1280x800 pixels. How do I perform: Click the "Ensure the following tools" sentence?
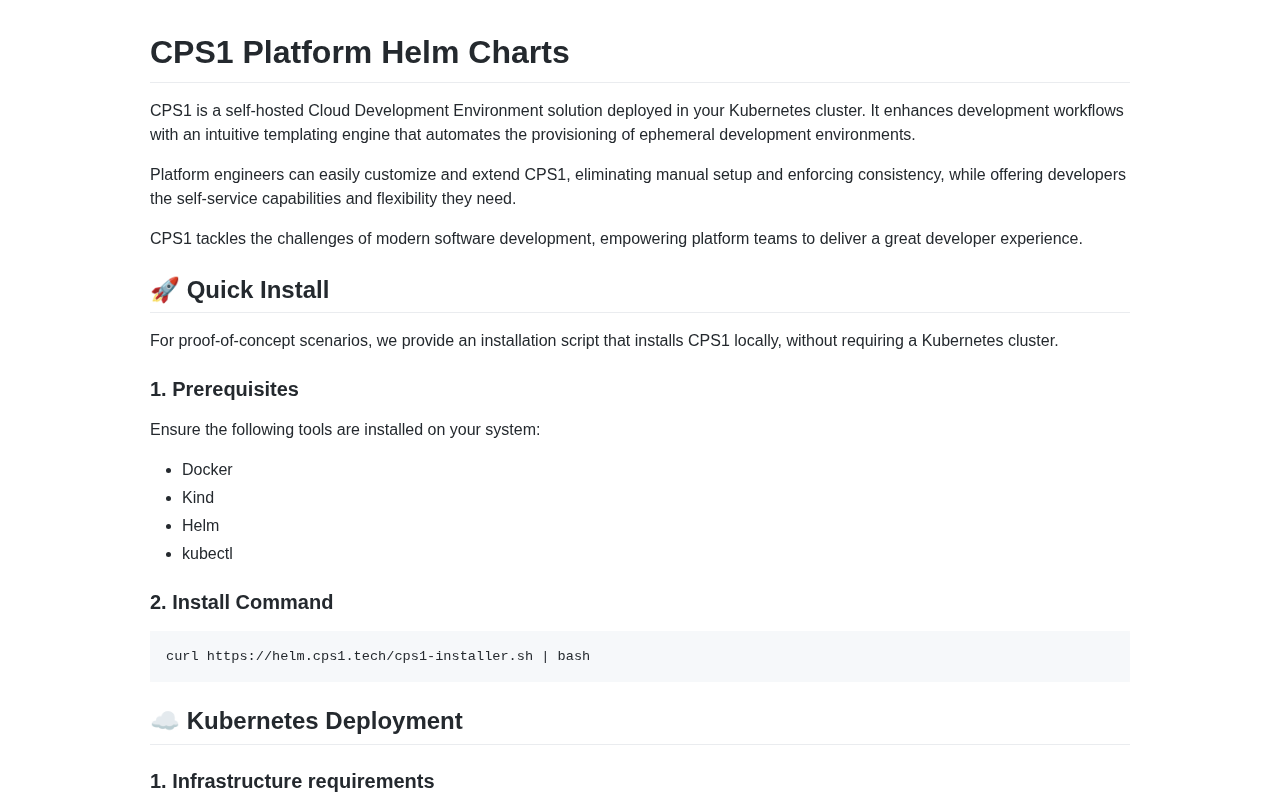(x=345, y=430)
